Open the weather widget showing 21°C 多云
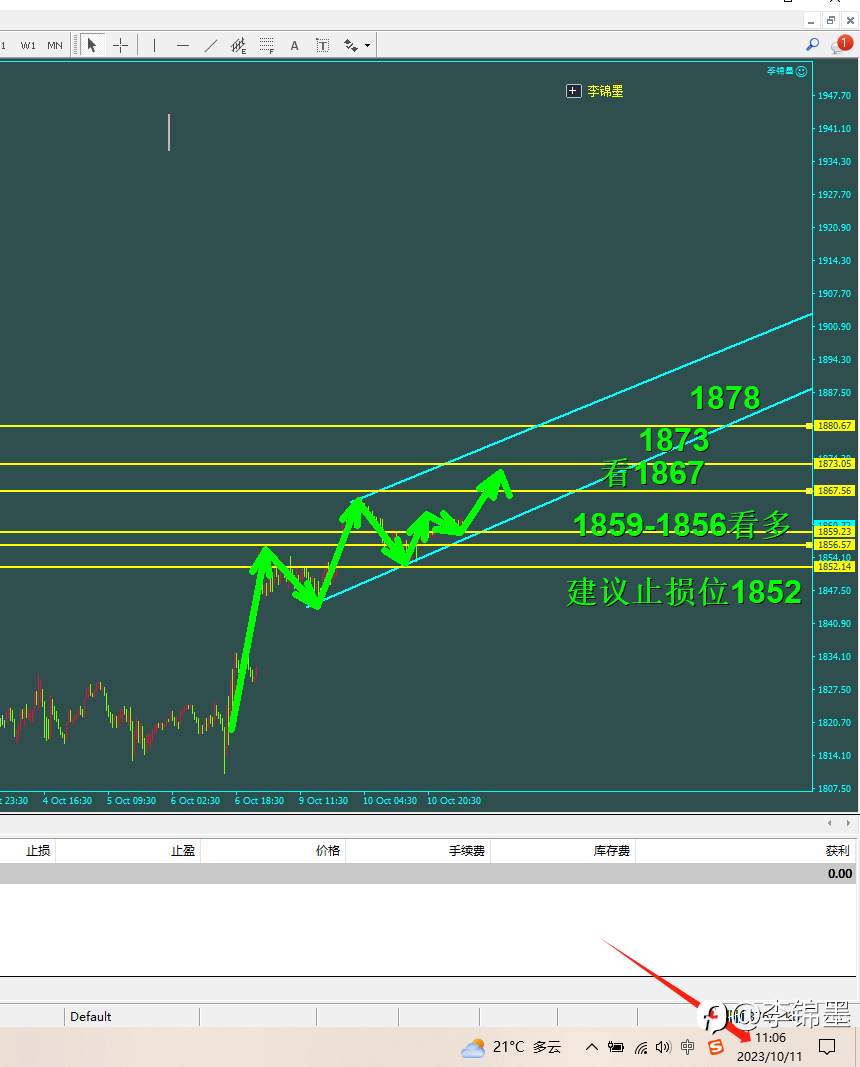Screen dimensions: 860x1067 pyautogui.click(x=511, y=1047)
